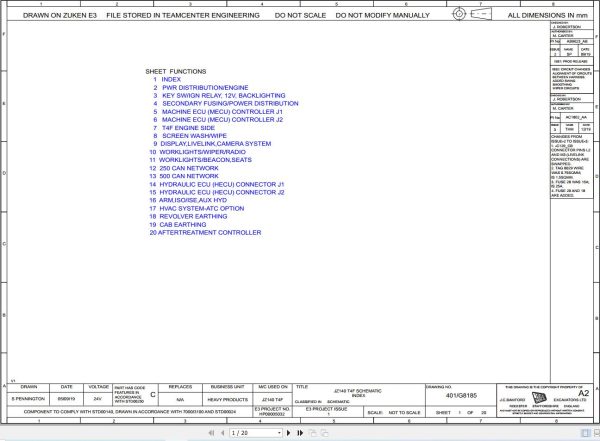Click the JZ140 T4F SCHEMATIC title
This screenshot has height=441, width=600.
pos(358,391)
